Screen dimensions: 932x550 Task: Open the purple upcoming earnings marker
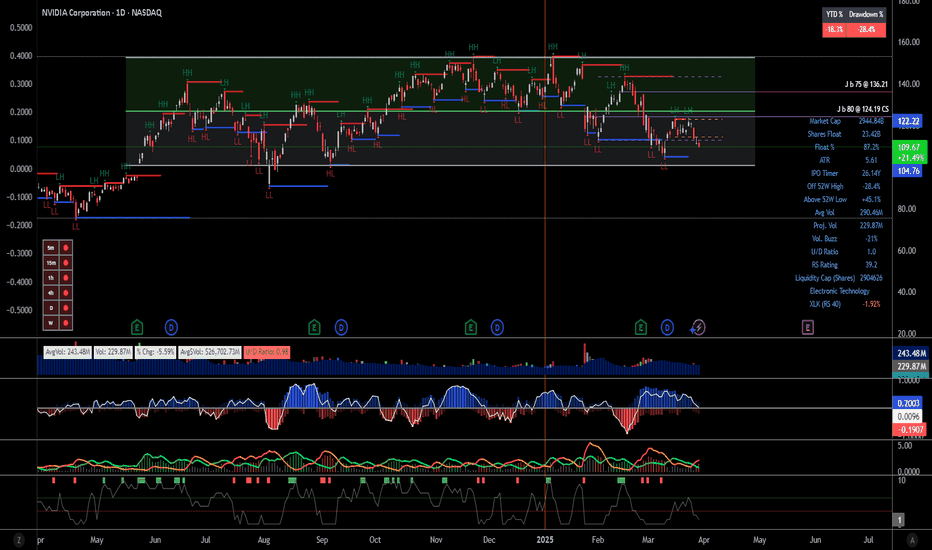[807, 327]
